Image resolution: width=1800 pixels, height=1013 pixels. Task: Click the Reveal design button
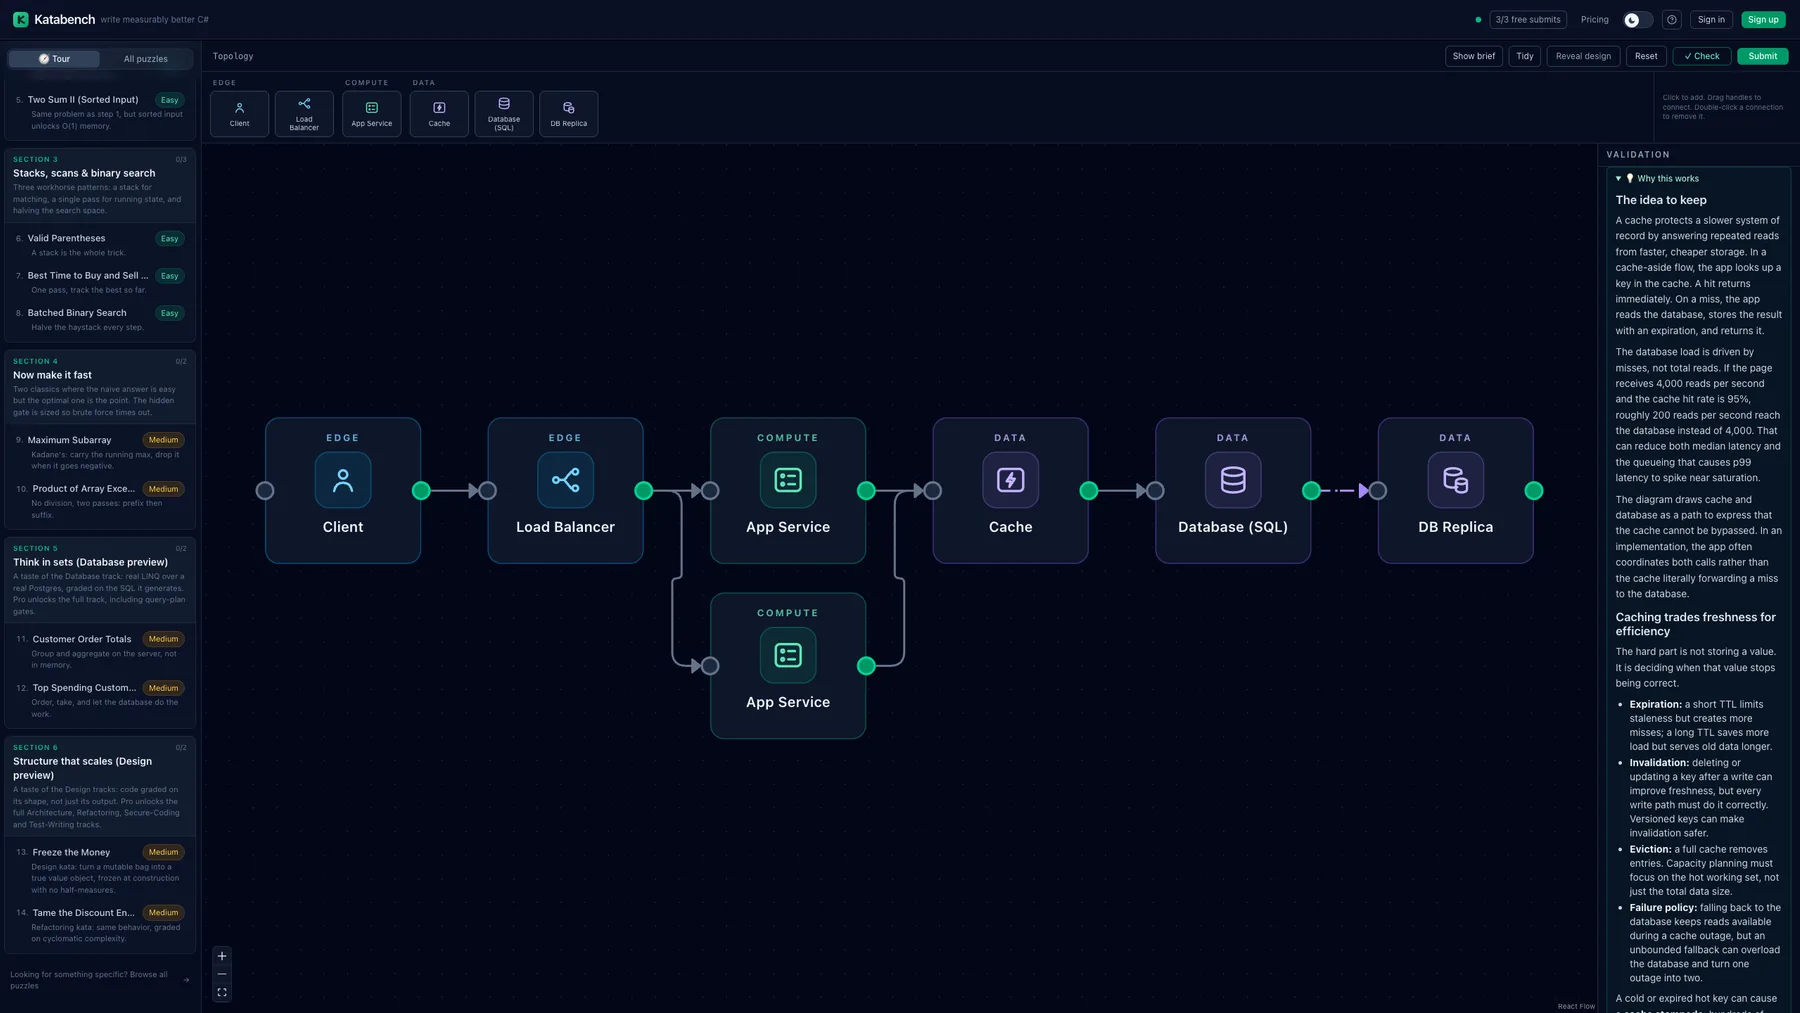[x=1583, y=56]
